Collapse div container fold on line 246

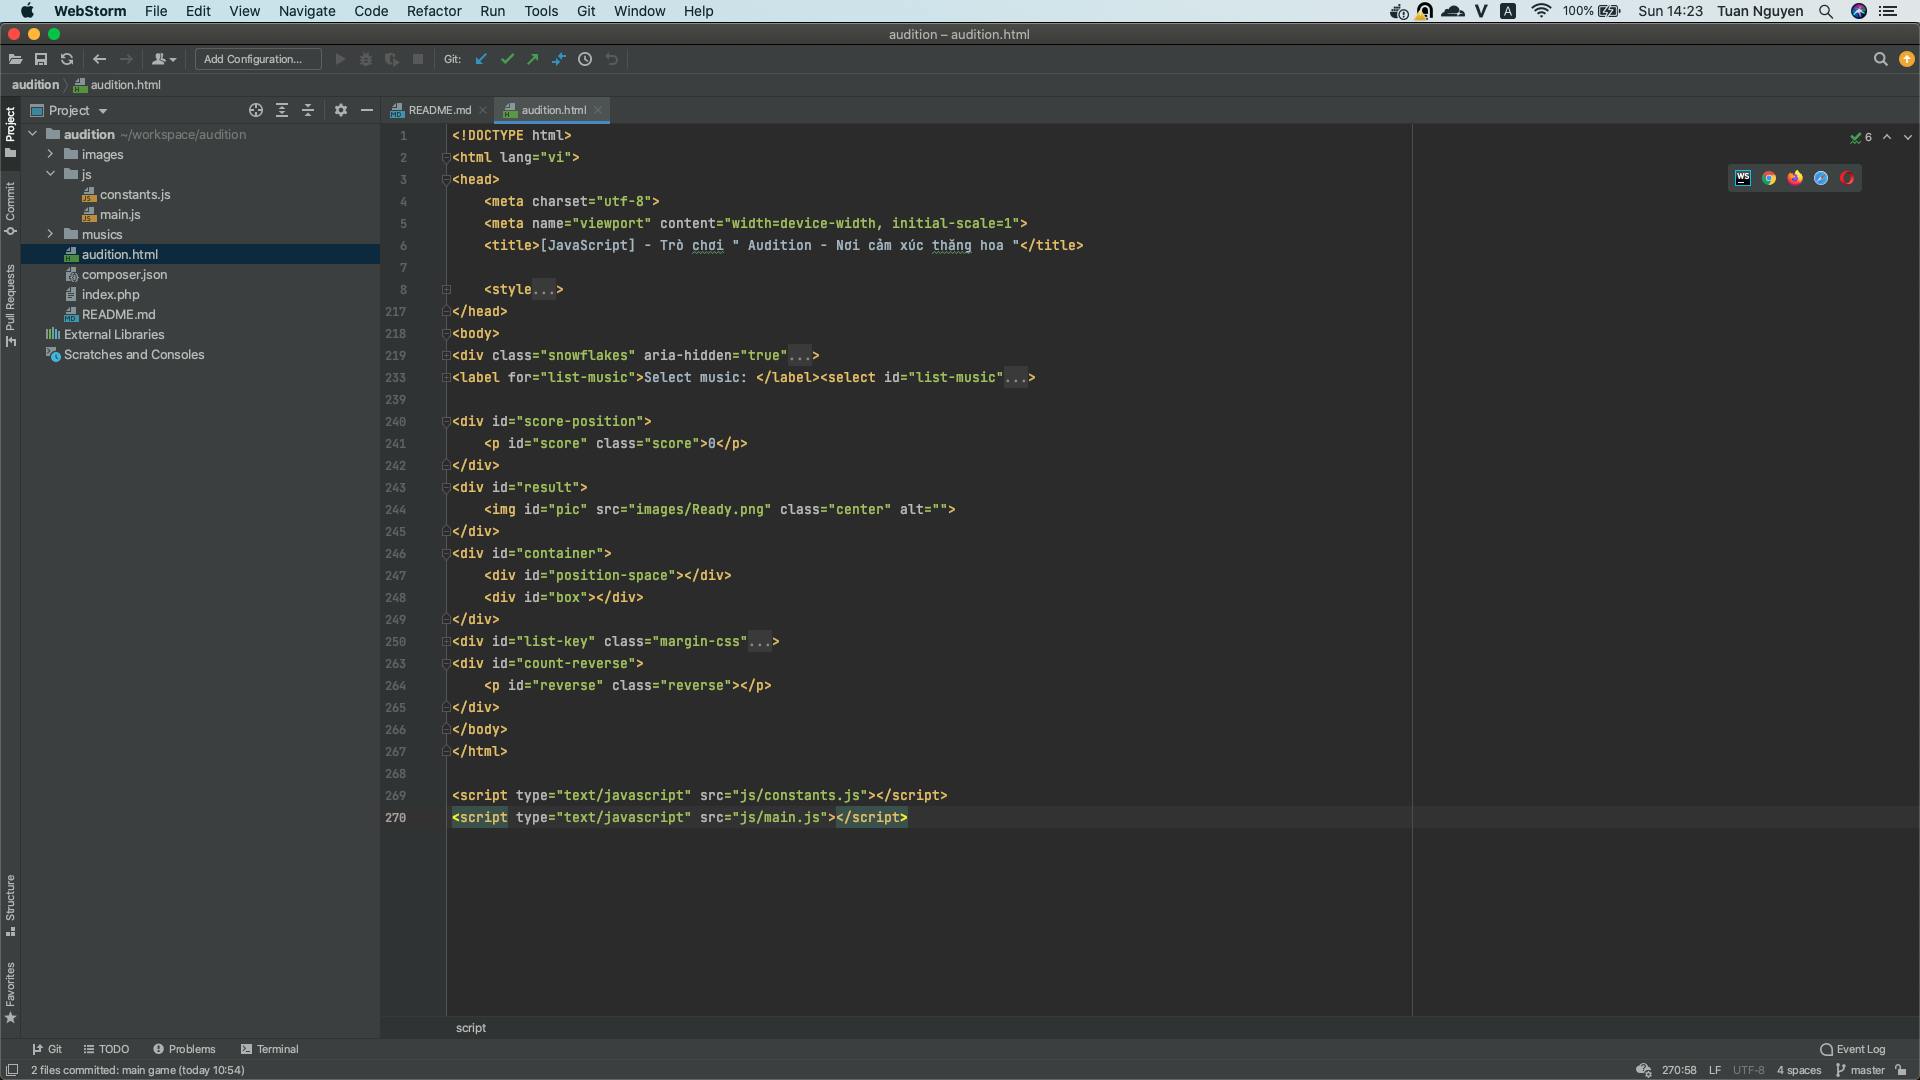click(445, 553)
